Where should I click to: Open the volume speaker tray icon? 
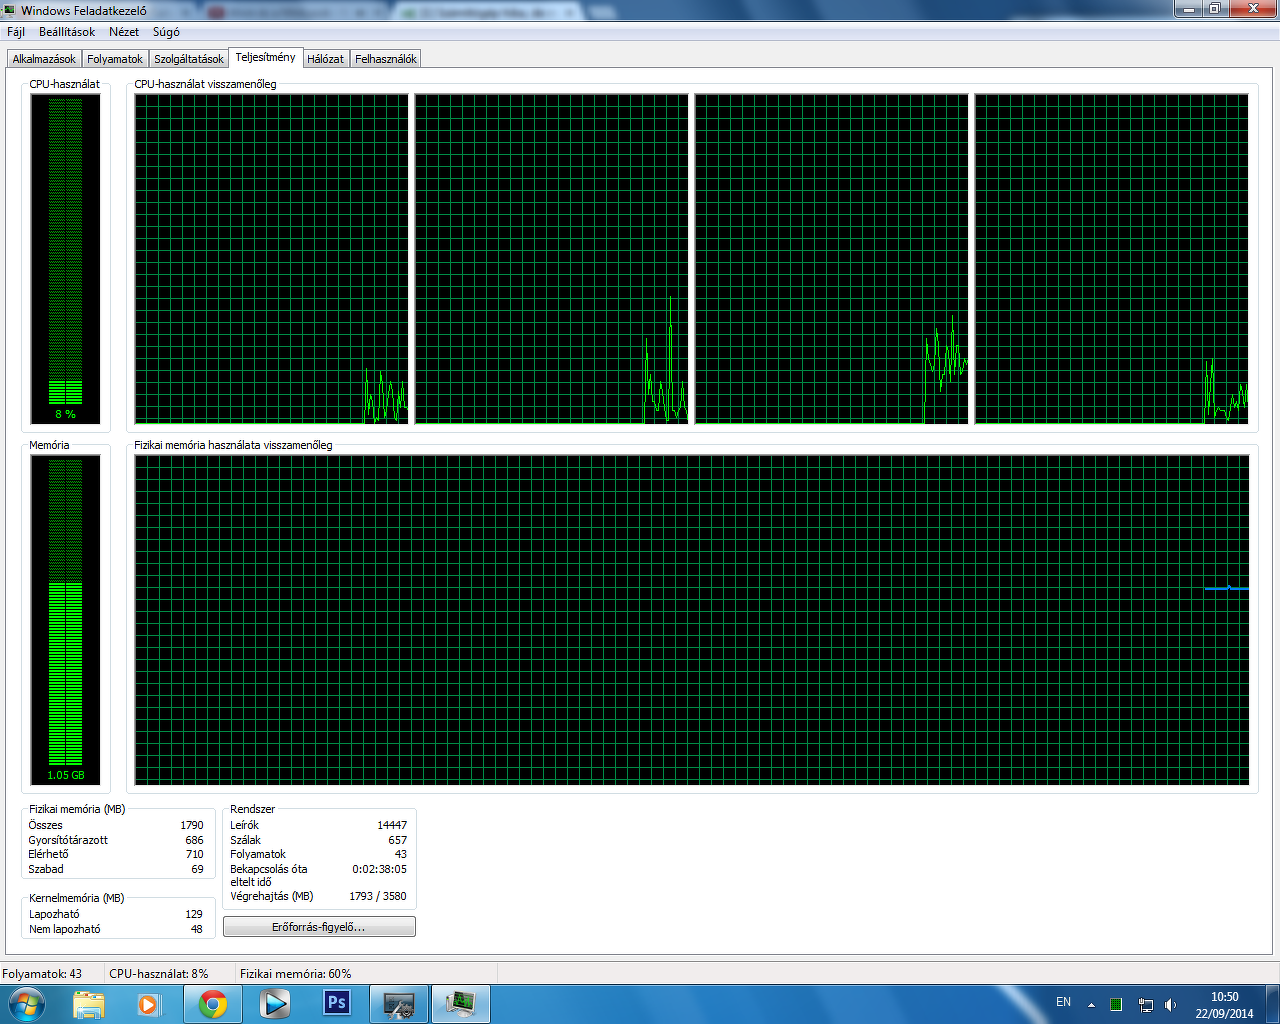tap(1171, 1005)
